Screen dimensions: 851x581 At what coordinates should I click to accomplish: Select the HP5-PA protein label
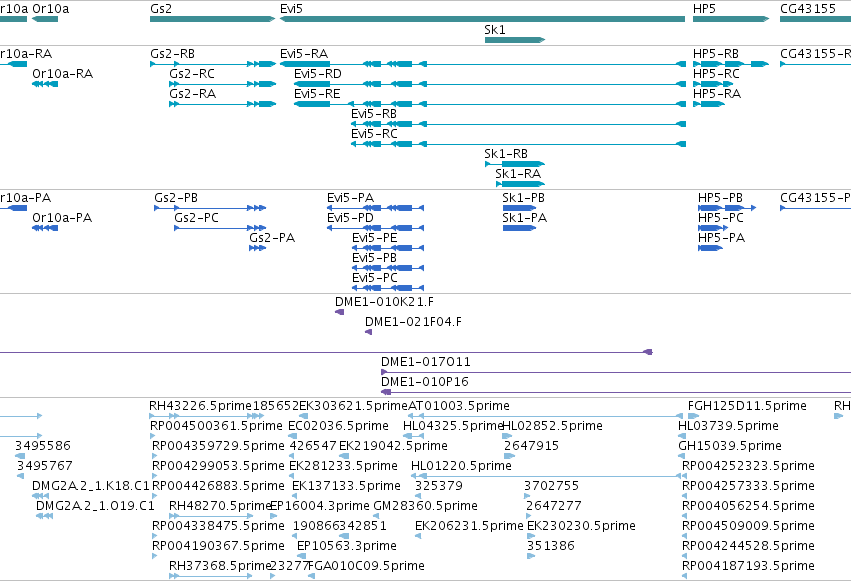click(x=721, y=238)
